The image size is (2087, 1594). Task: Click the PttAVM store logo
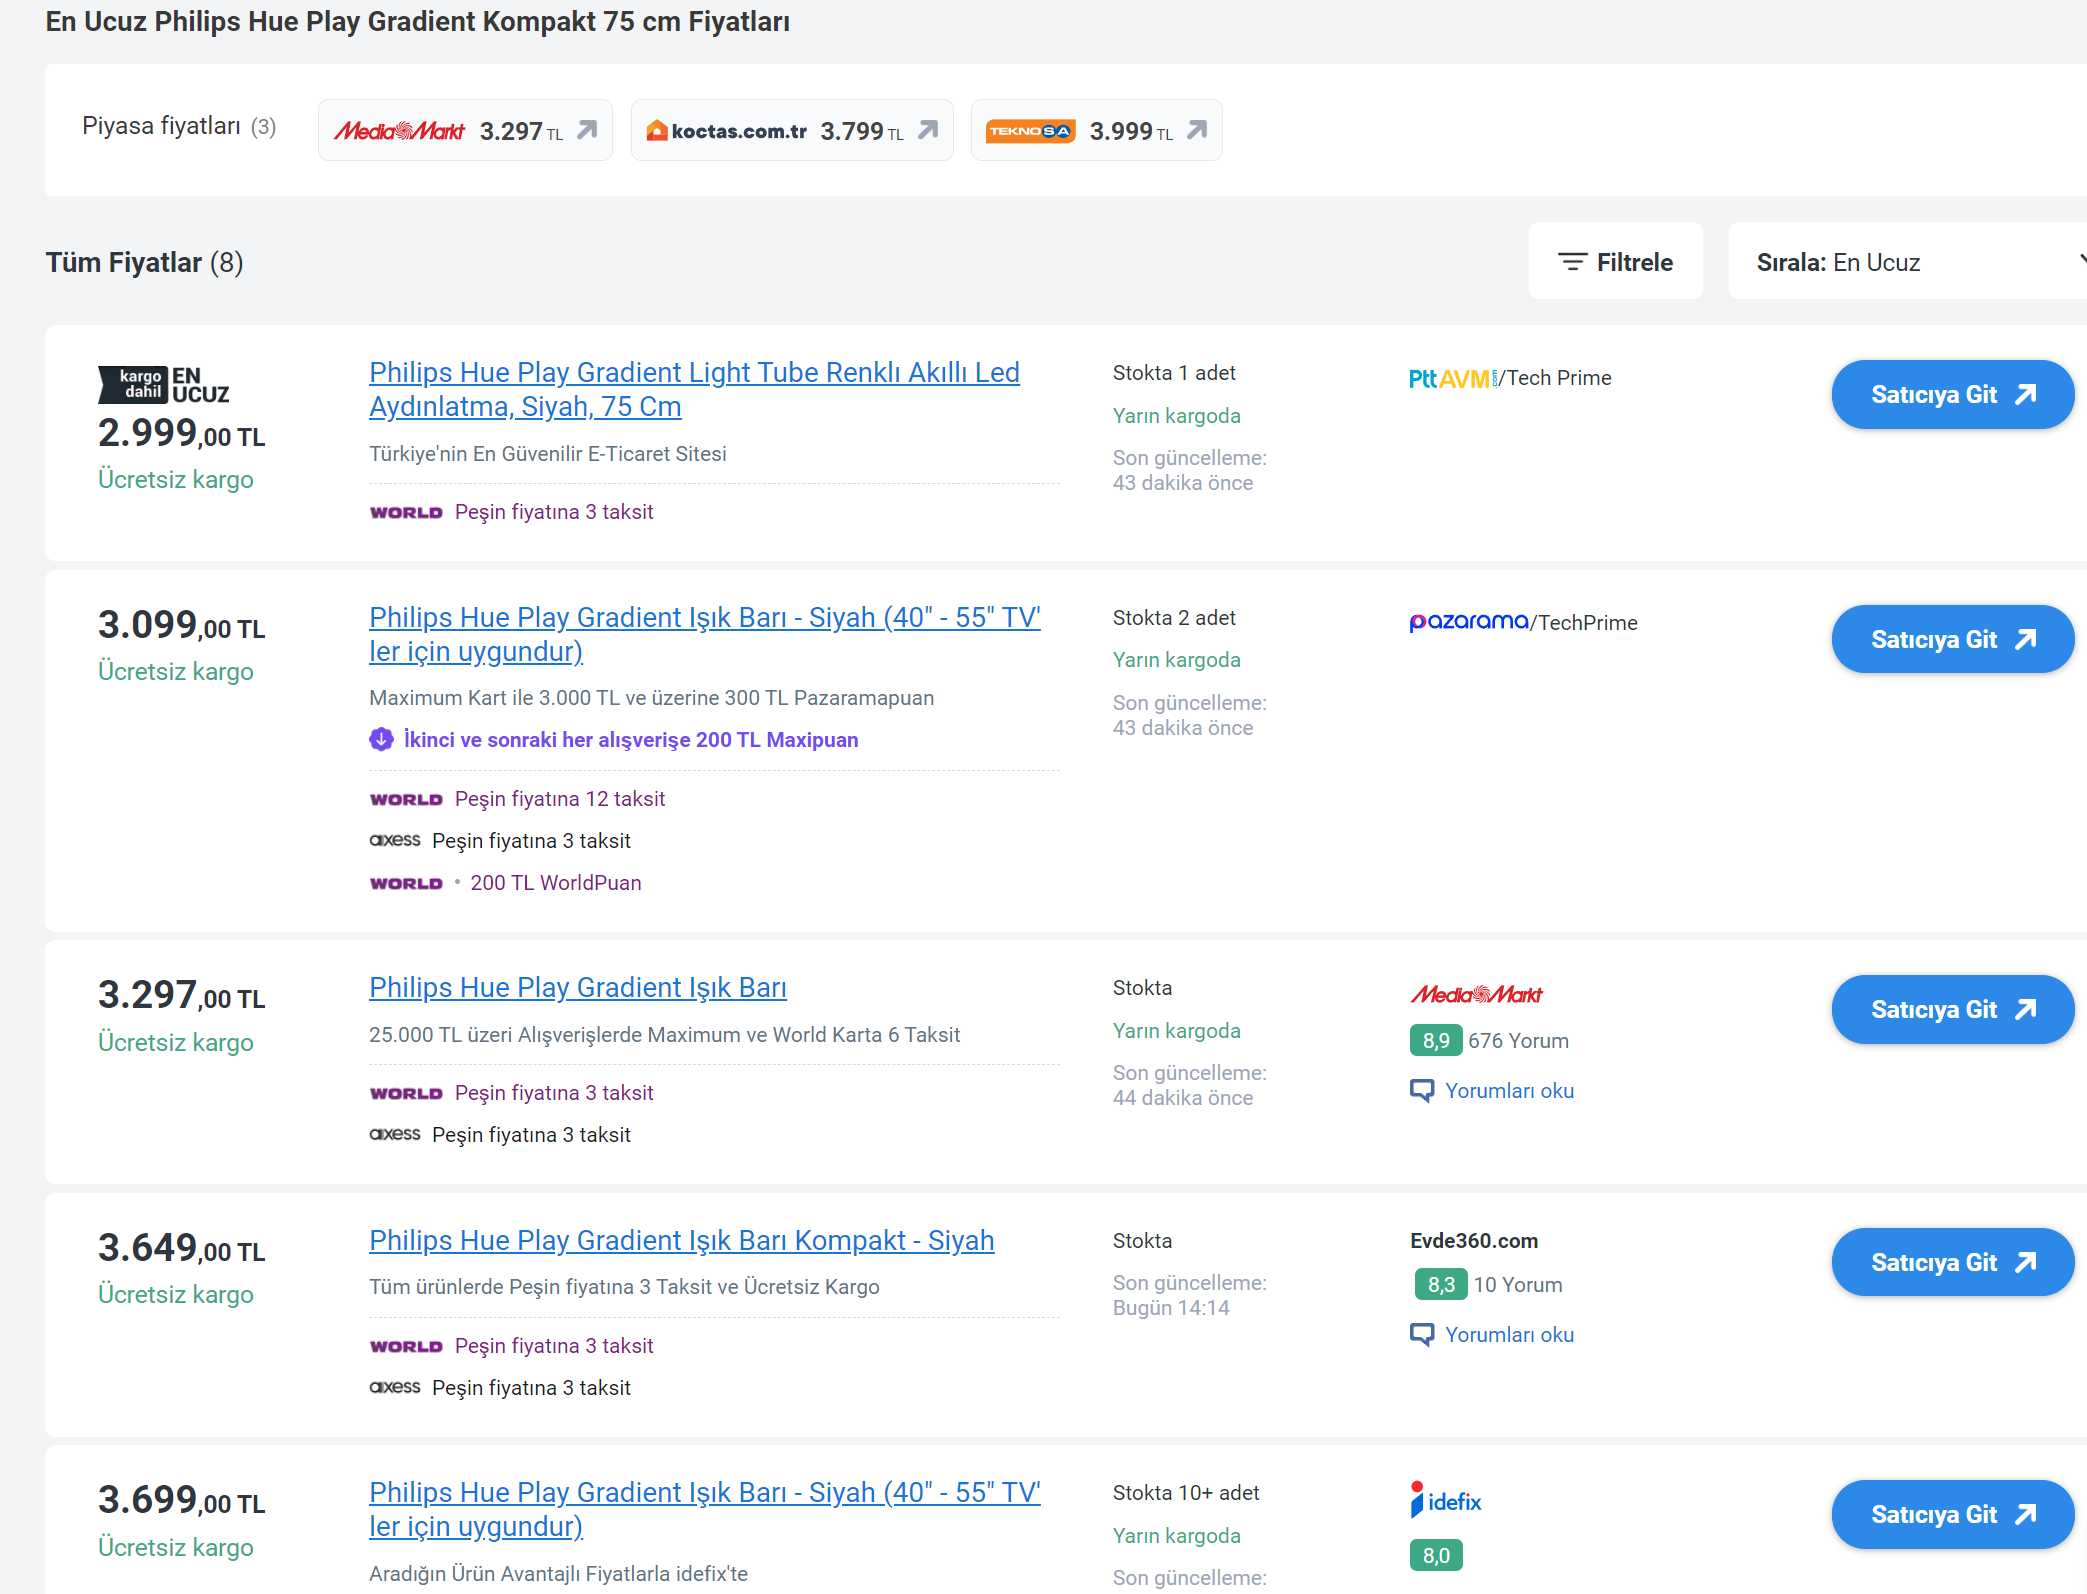coord(1454,378)
